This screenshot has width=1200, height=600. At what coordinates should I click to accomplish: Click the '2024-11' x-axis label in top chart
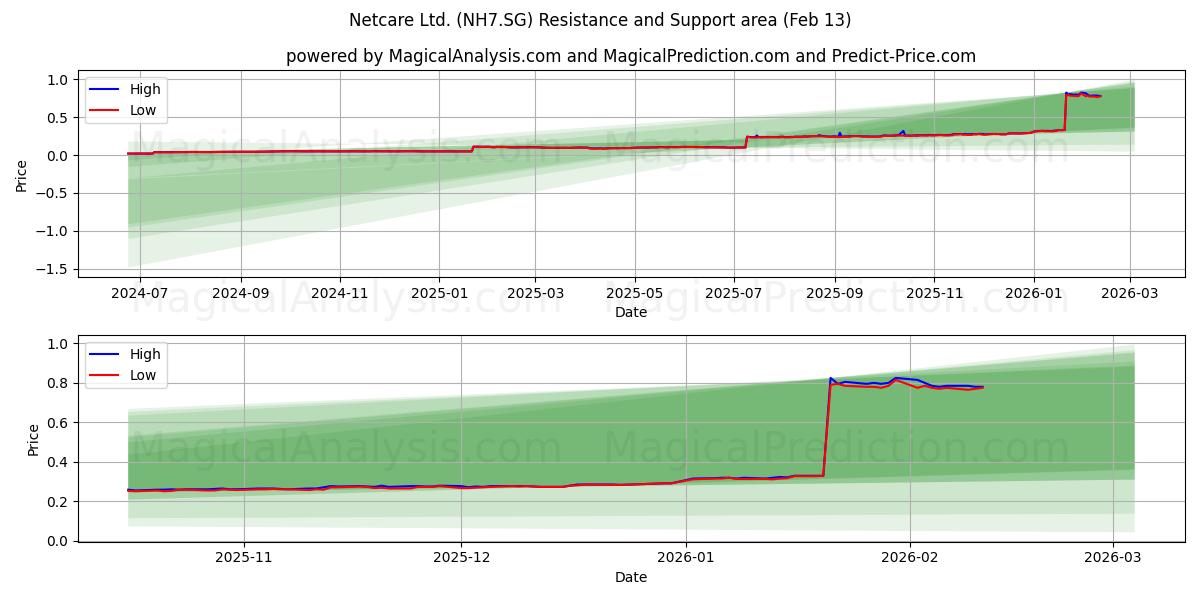coord(340,295)
